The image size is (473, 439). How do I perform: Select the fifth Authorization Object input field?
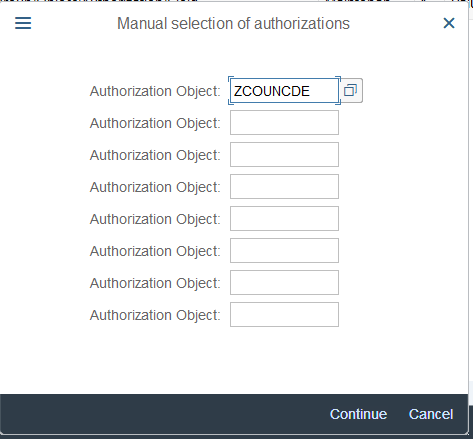[284, 219]
